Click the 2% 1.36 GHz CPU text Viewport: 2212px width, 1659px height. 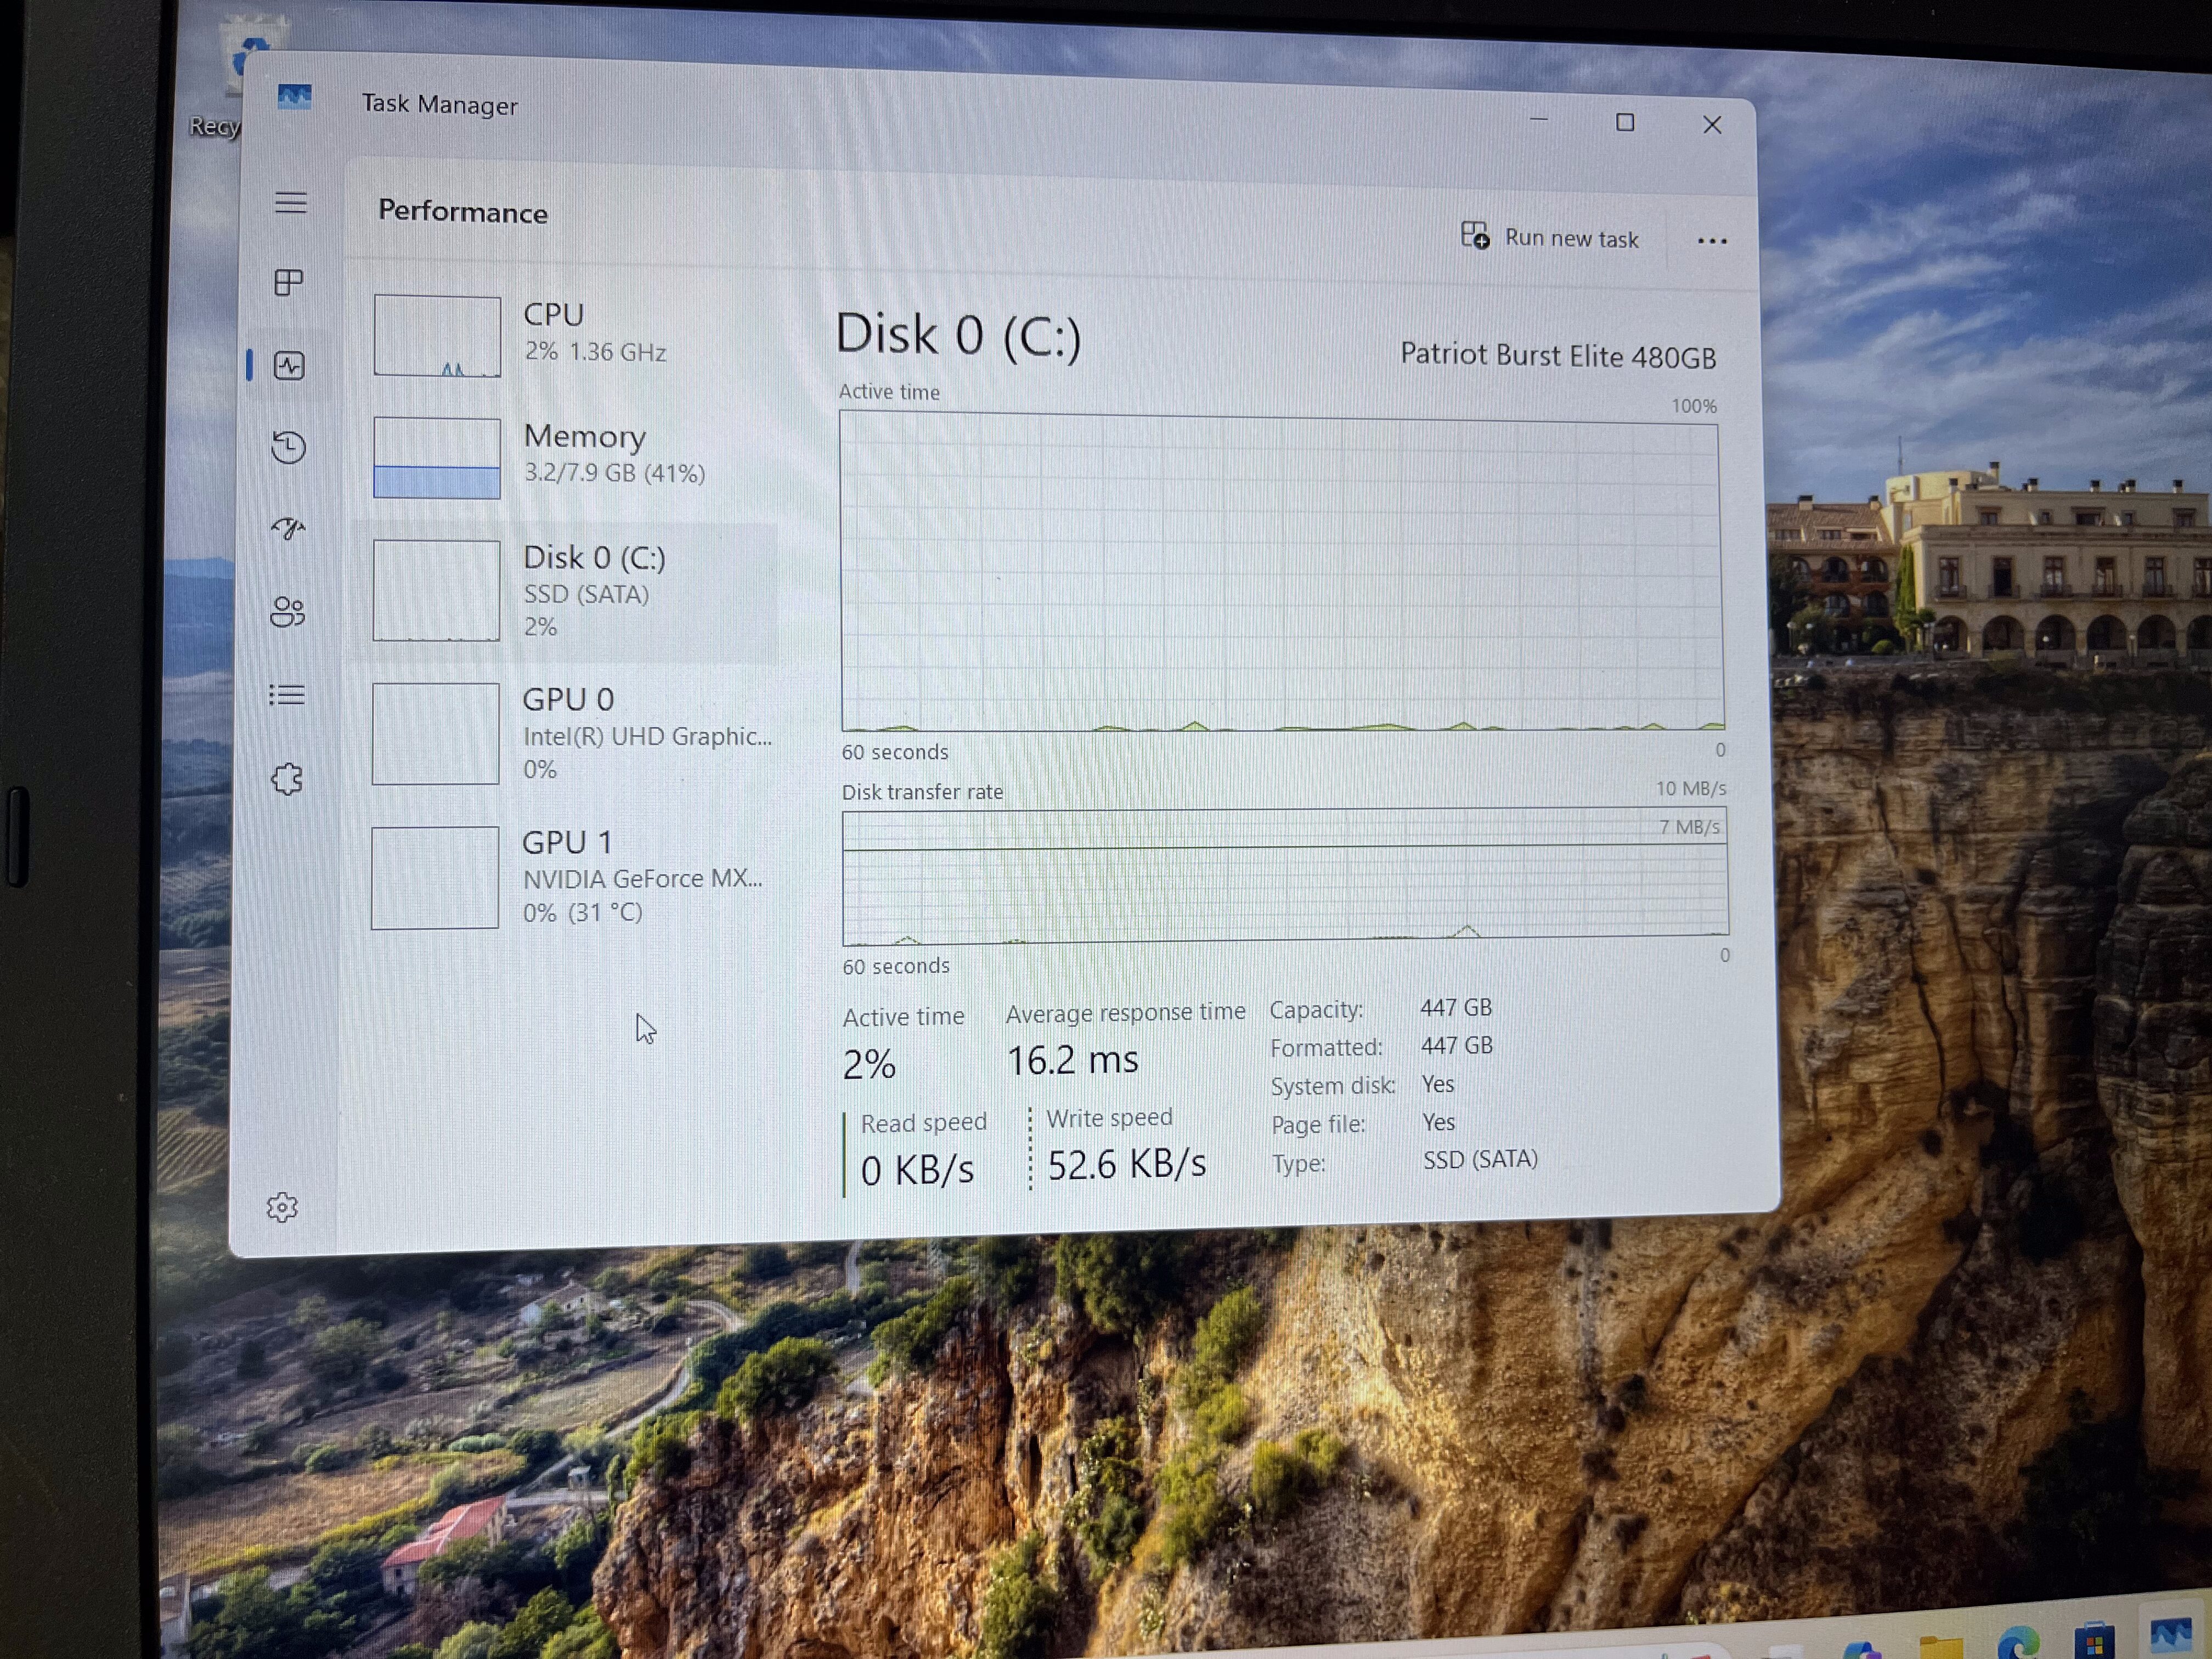pos(596,352)
